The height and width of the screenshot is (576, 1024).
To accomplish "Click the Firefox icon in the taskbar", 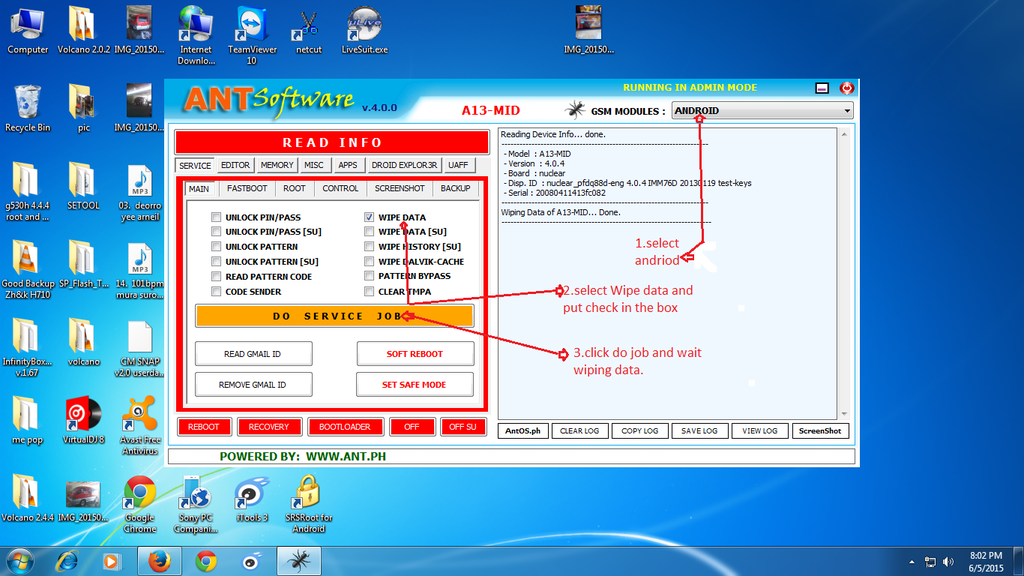I will point(159,561).
